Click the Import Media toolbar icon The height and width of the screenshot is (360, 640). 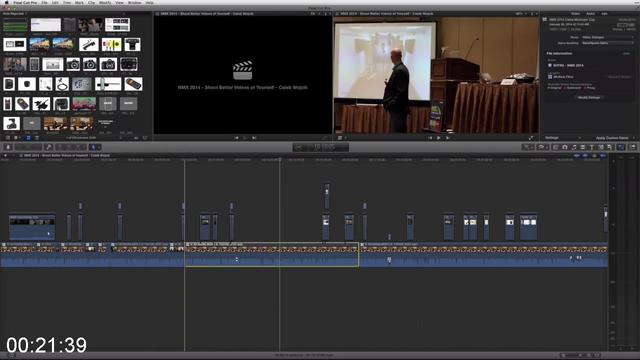pyautogui.click(x=8, y=147)
